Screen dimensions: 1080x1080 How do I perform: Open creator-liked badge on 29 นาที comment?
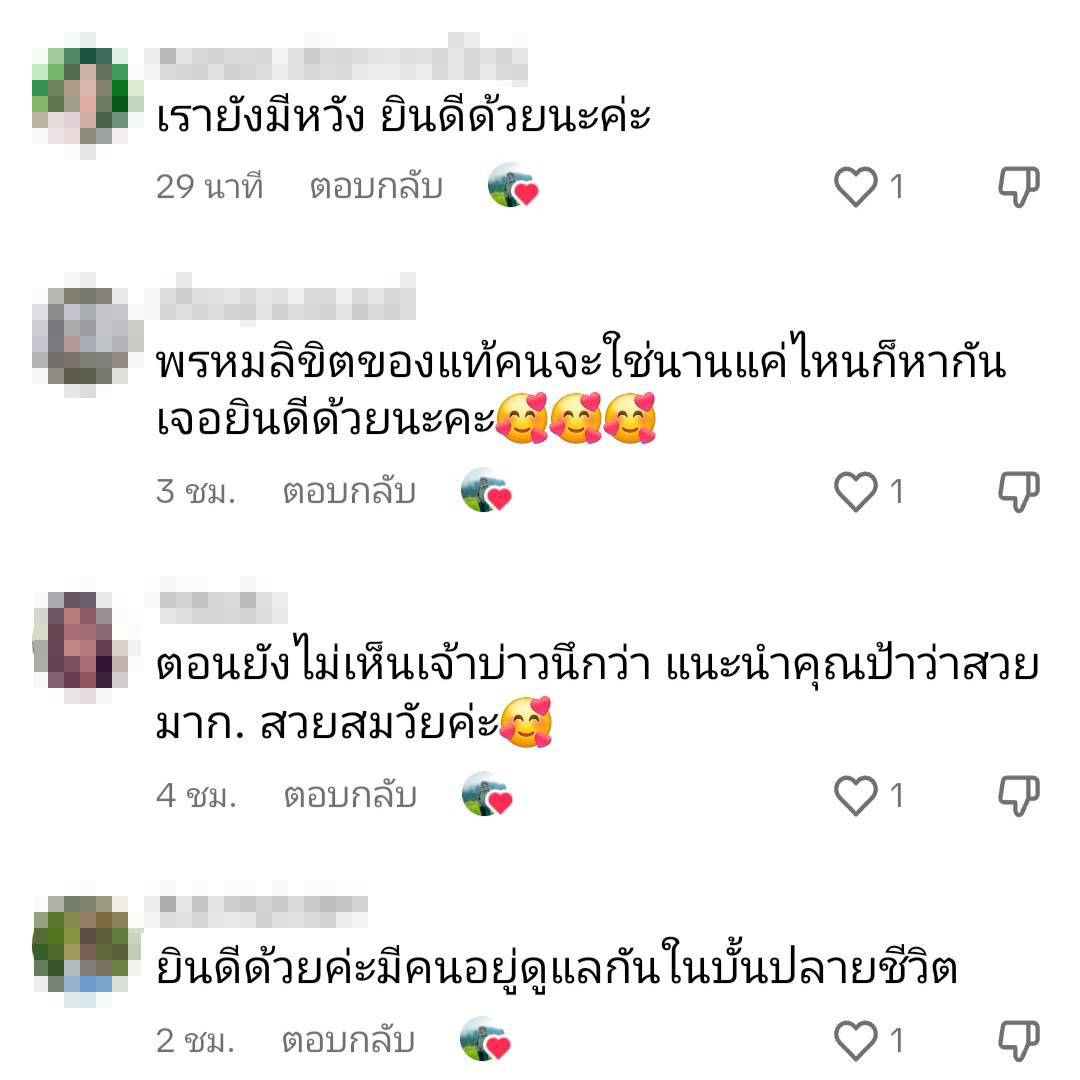512,185
